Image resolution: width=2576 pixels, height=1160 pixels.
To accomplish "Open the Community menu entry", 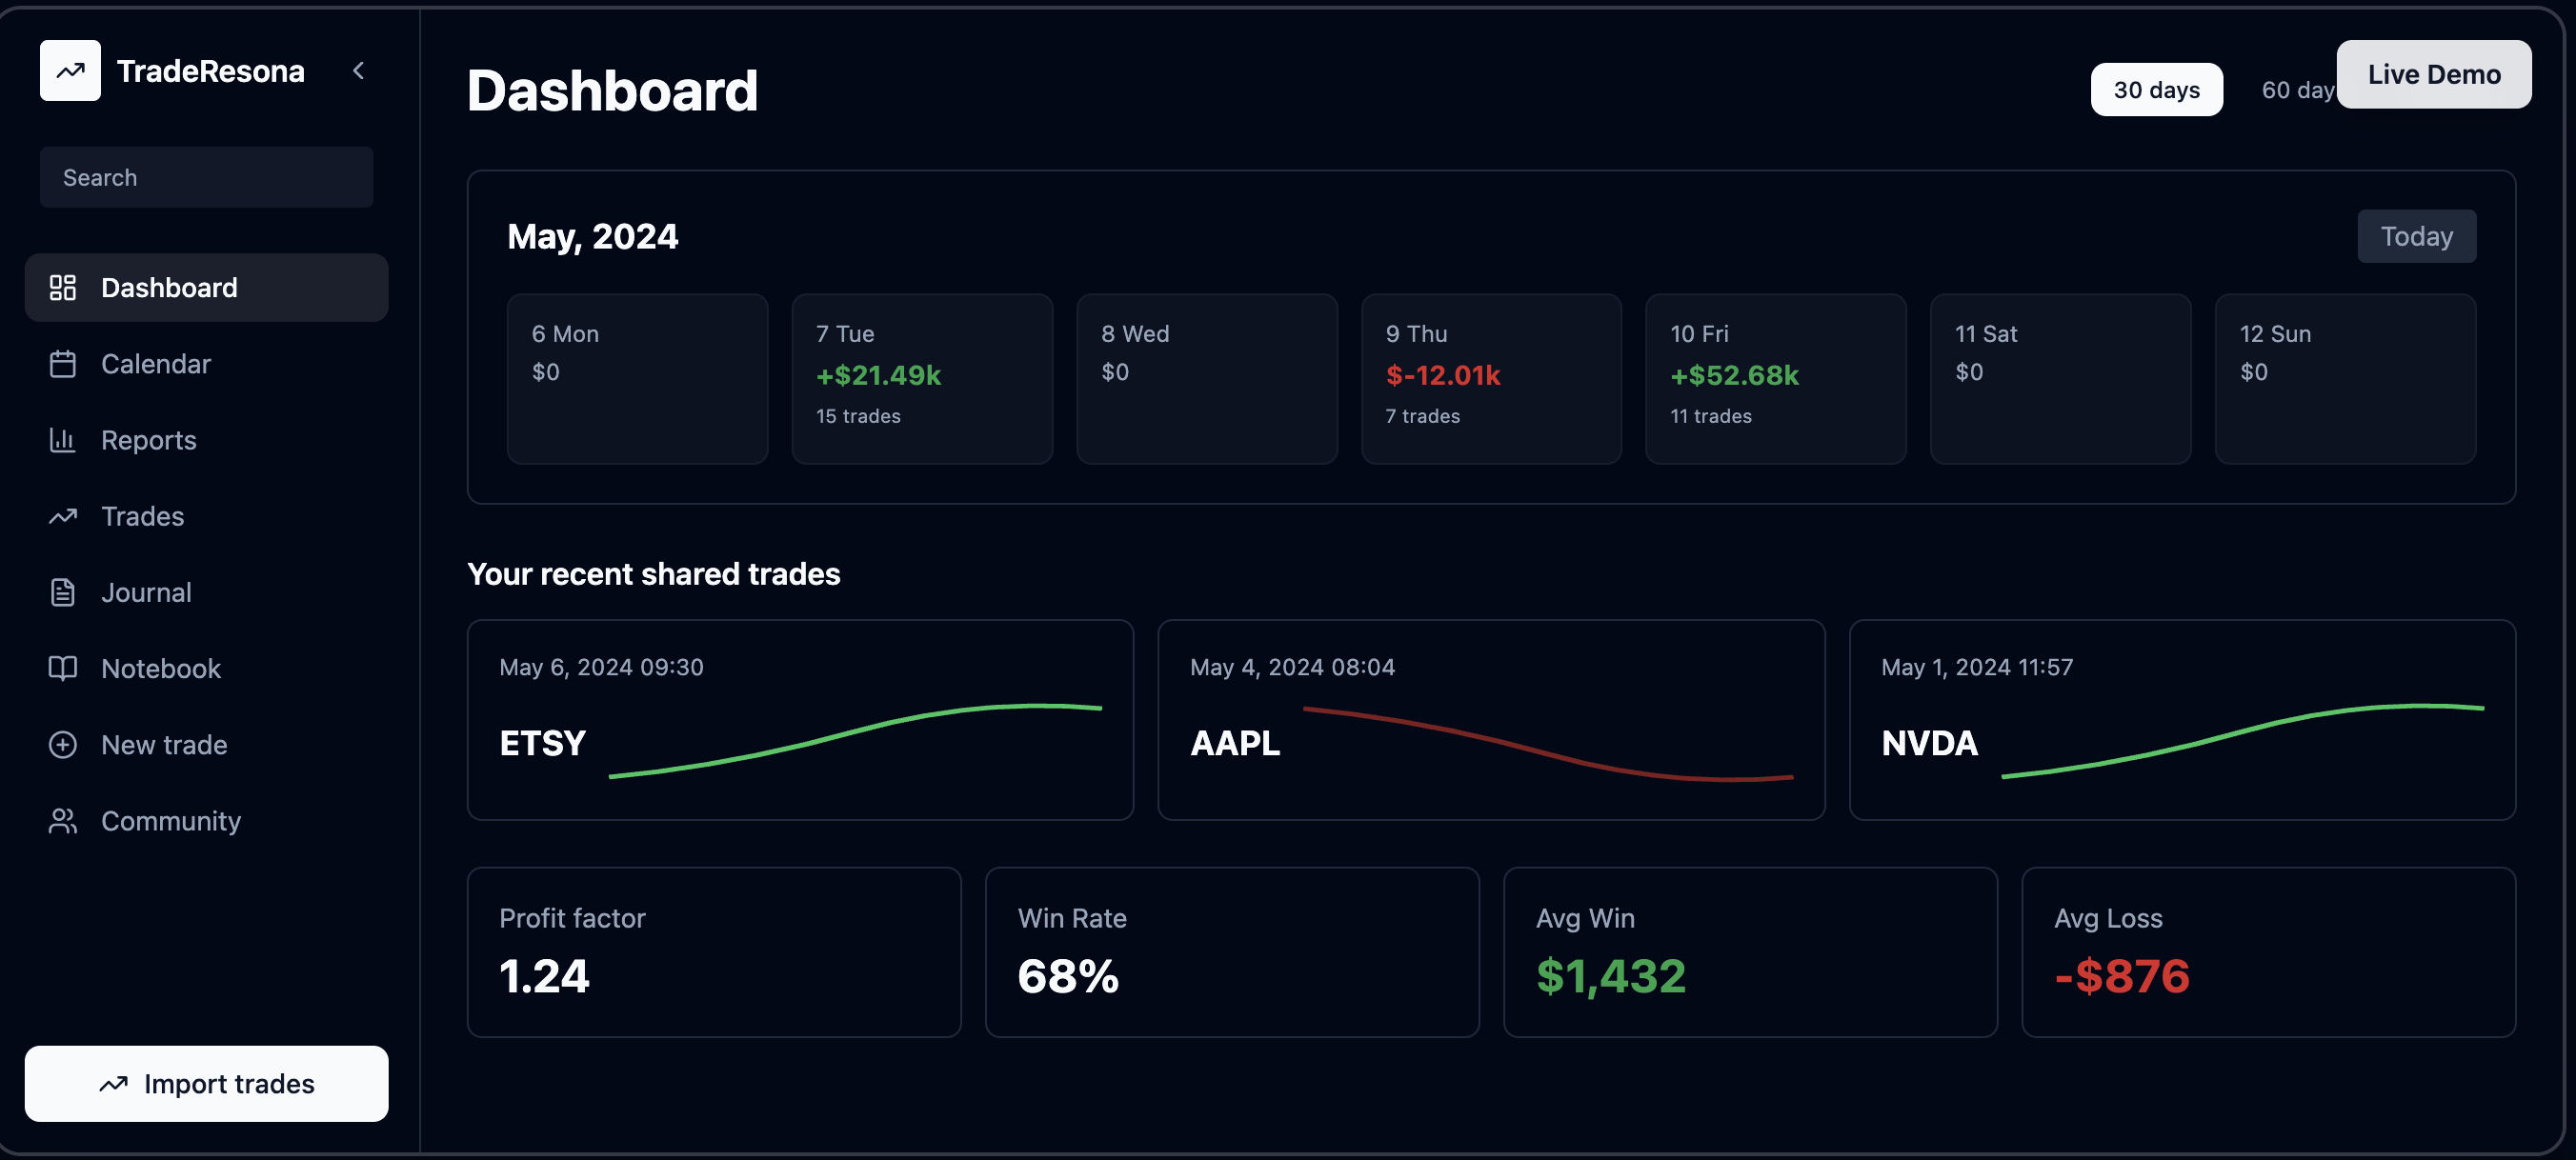I will [171, 820].
